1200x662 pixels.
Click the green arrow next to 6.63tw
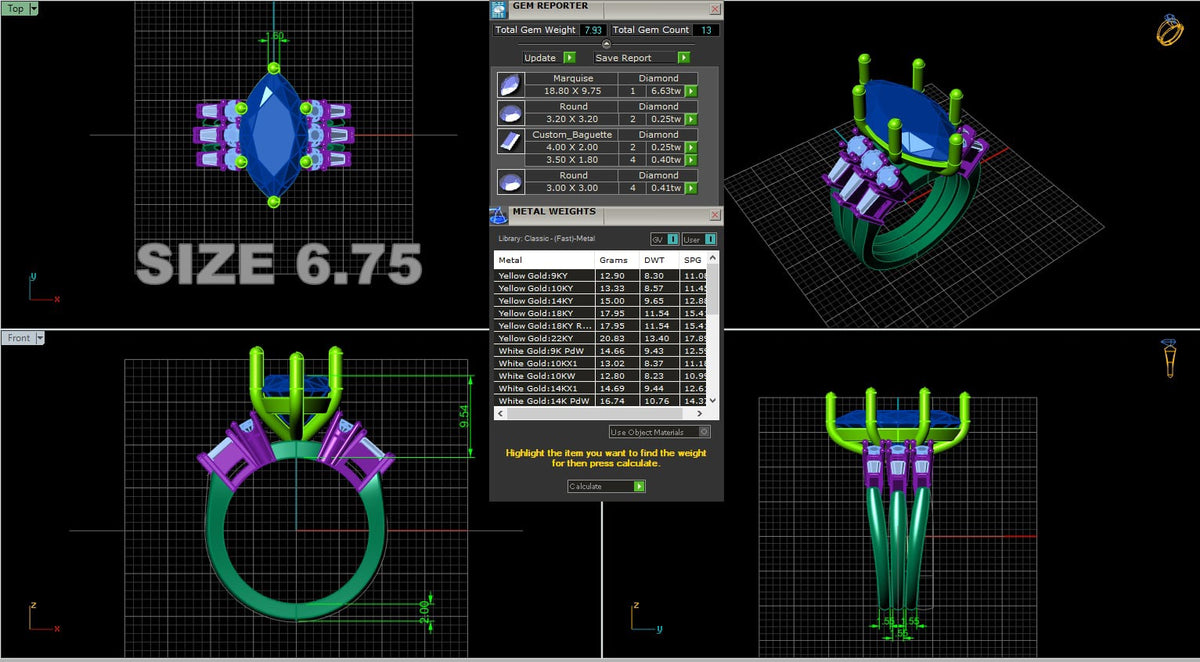(x=690, y=91)
